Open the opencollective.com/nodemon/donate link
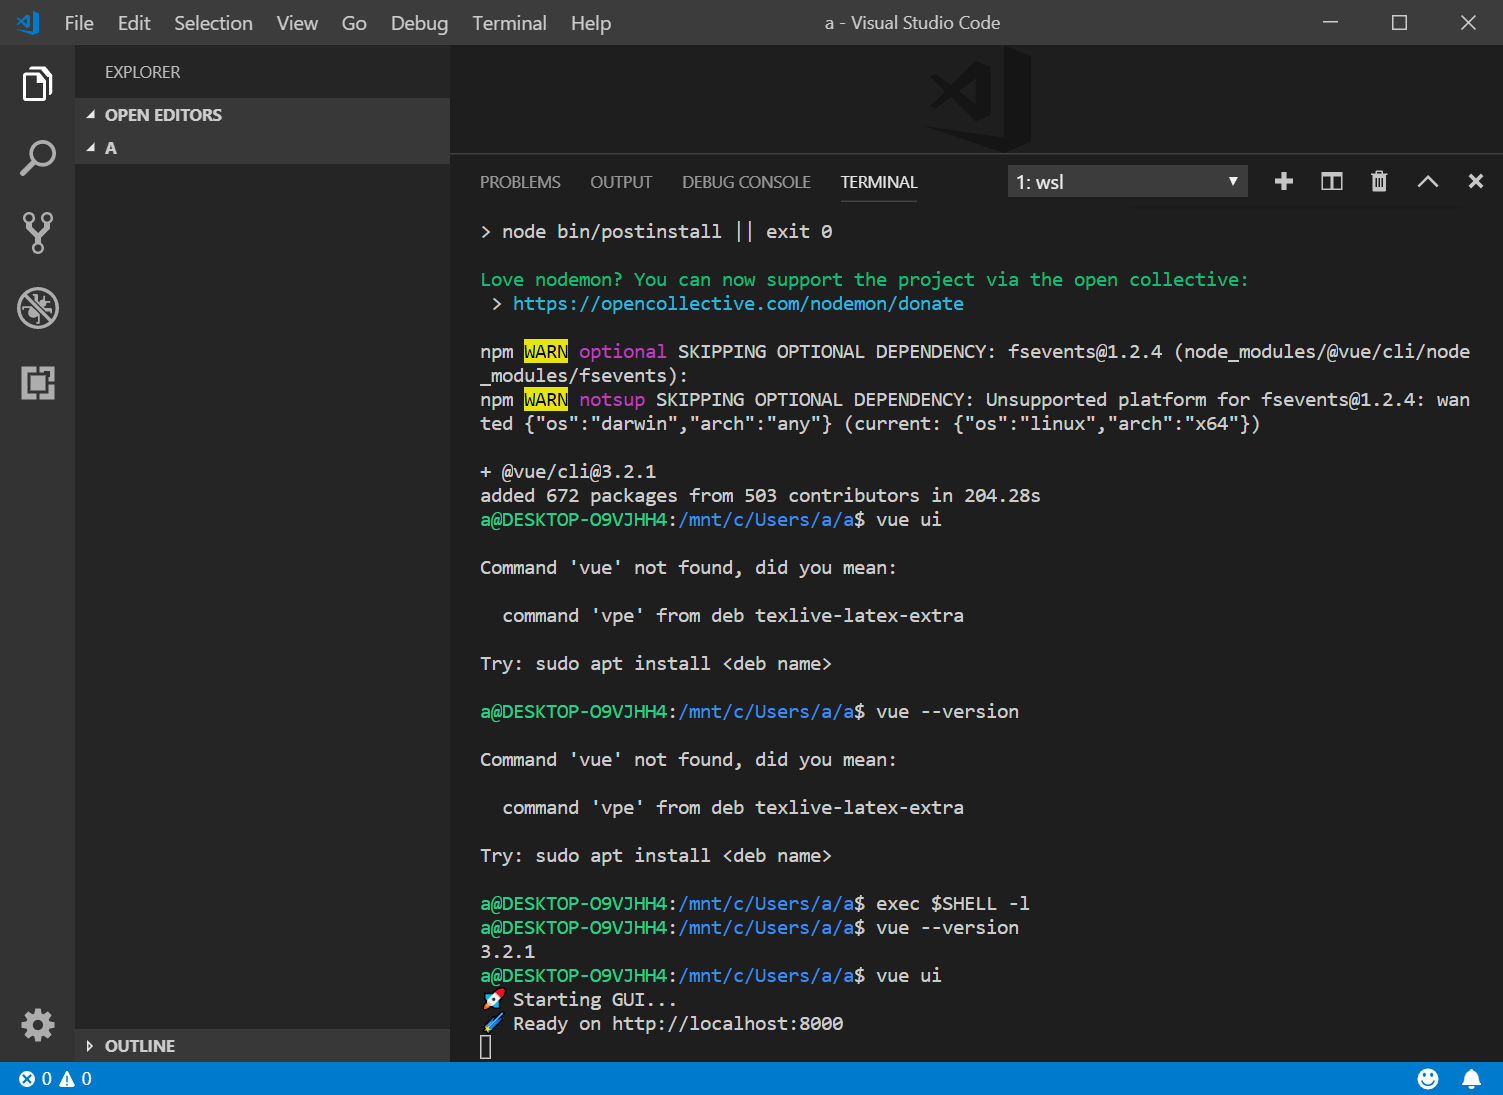Image resolution: width=1503 pixels, height=1095 pixels. 738,303
